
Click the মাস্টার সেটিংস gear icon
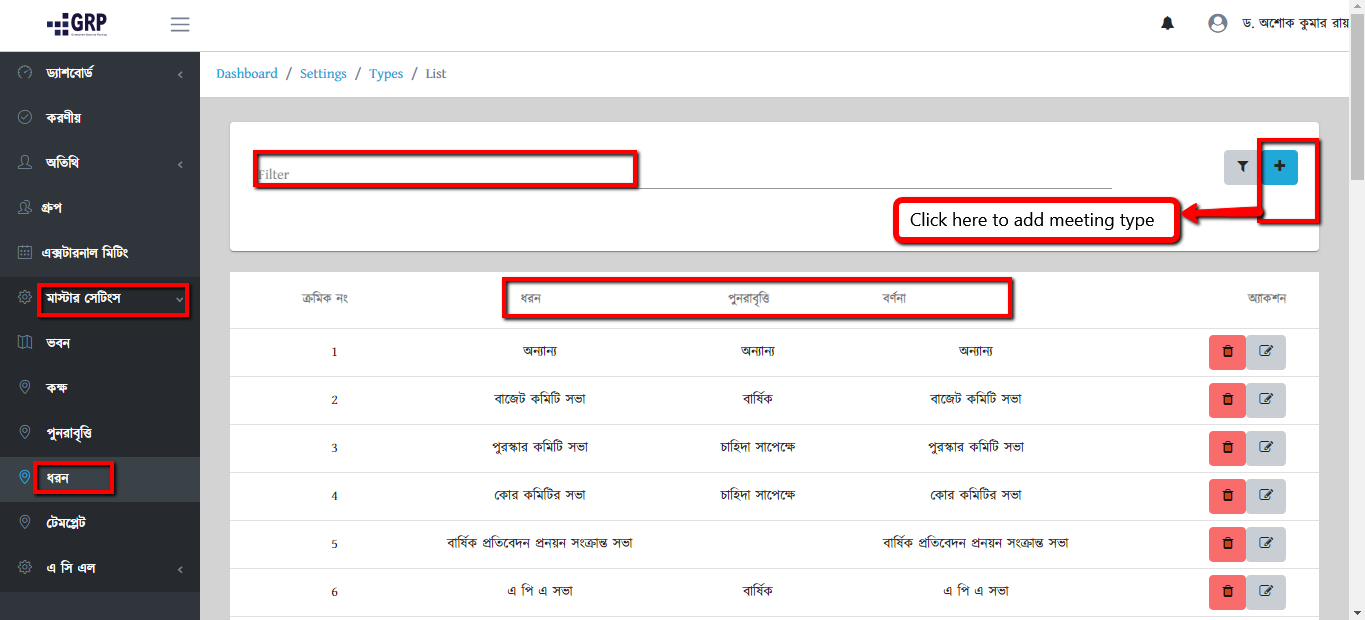[x=25, y=297]
